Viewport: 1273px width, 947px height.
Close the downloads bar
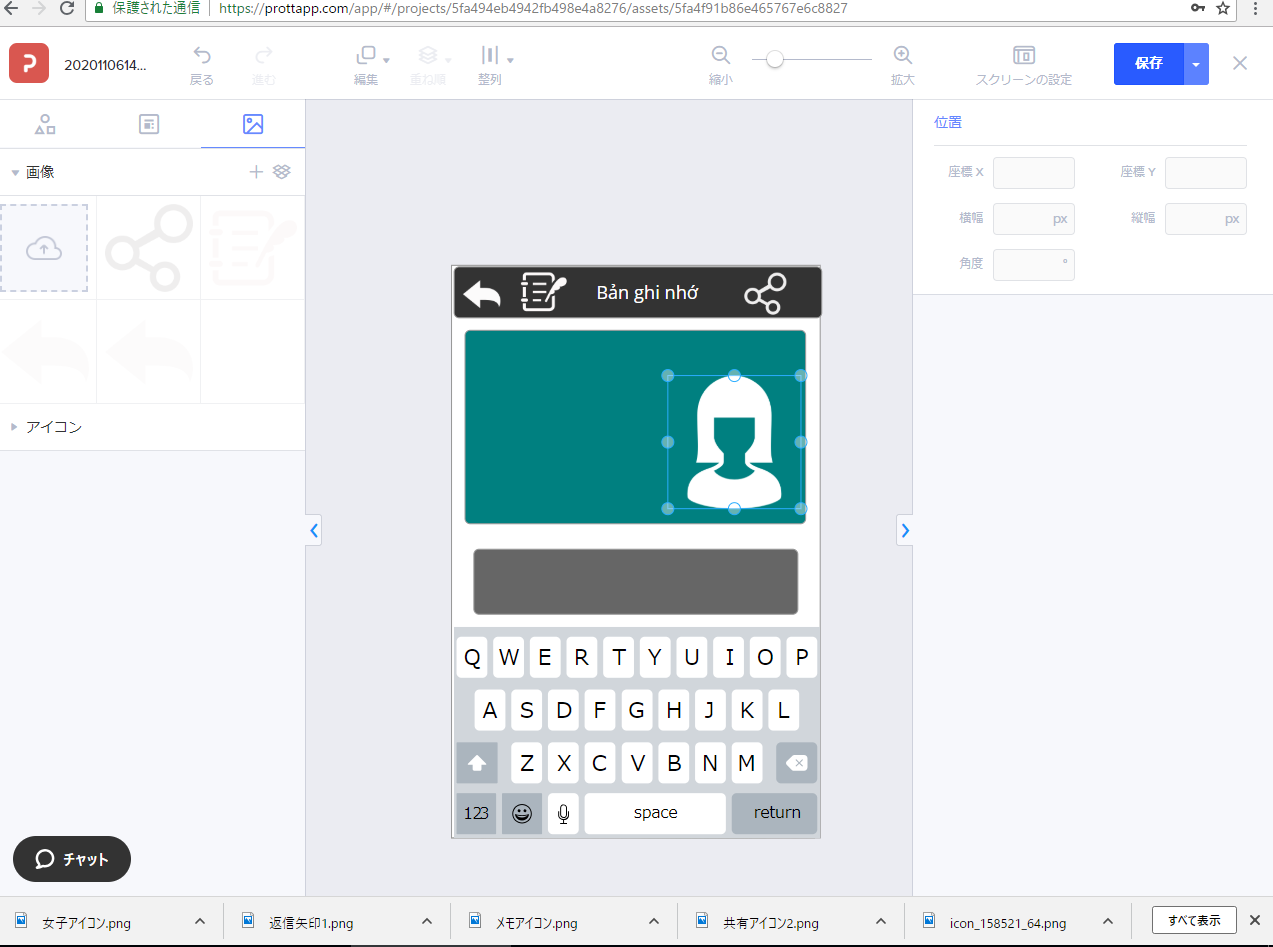1255,920
